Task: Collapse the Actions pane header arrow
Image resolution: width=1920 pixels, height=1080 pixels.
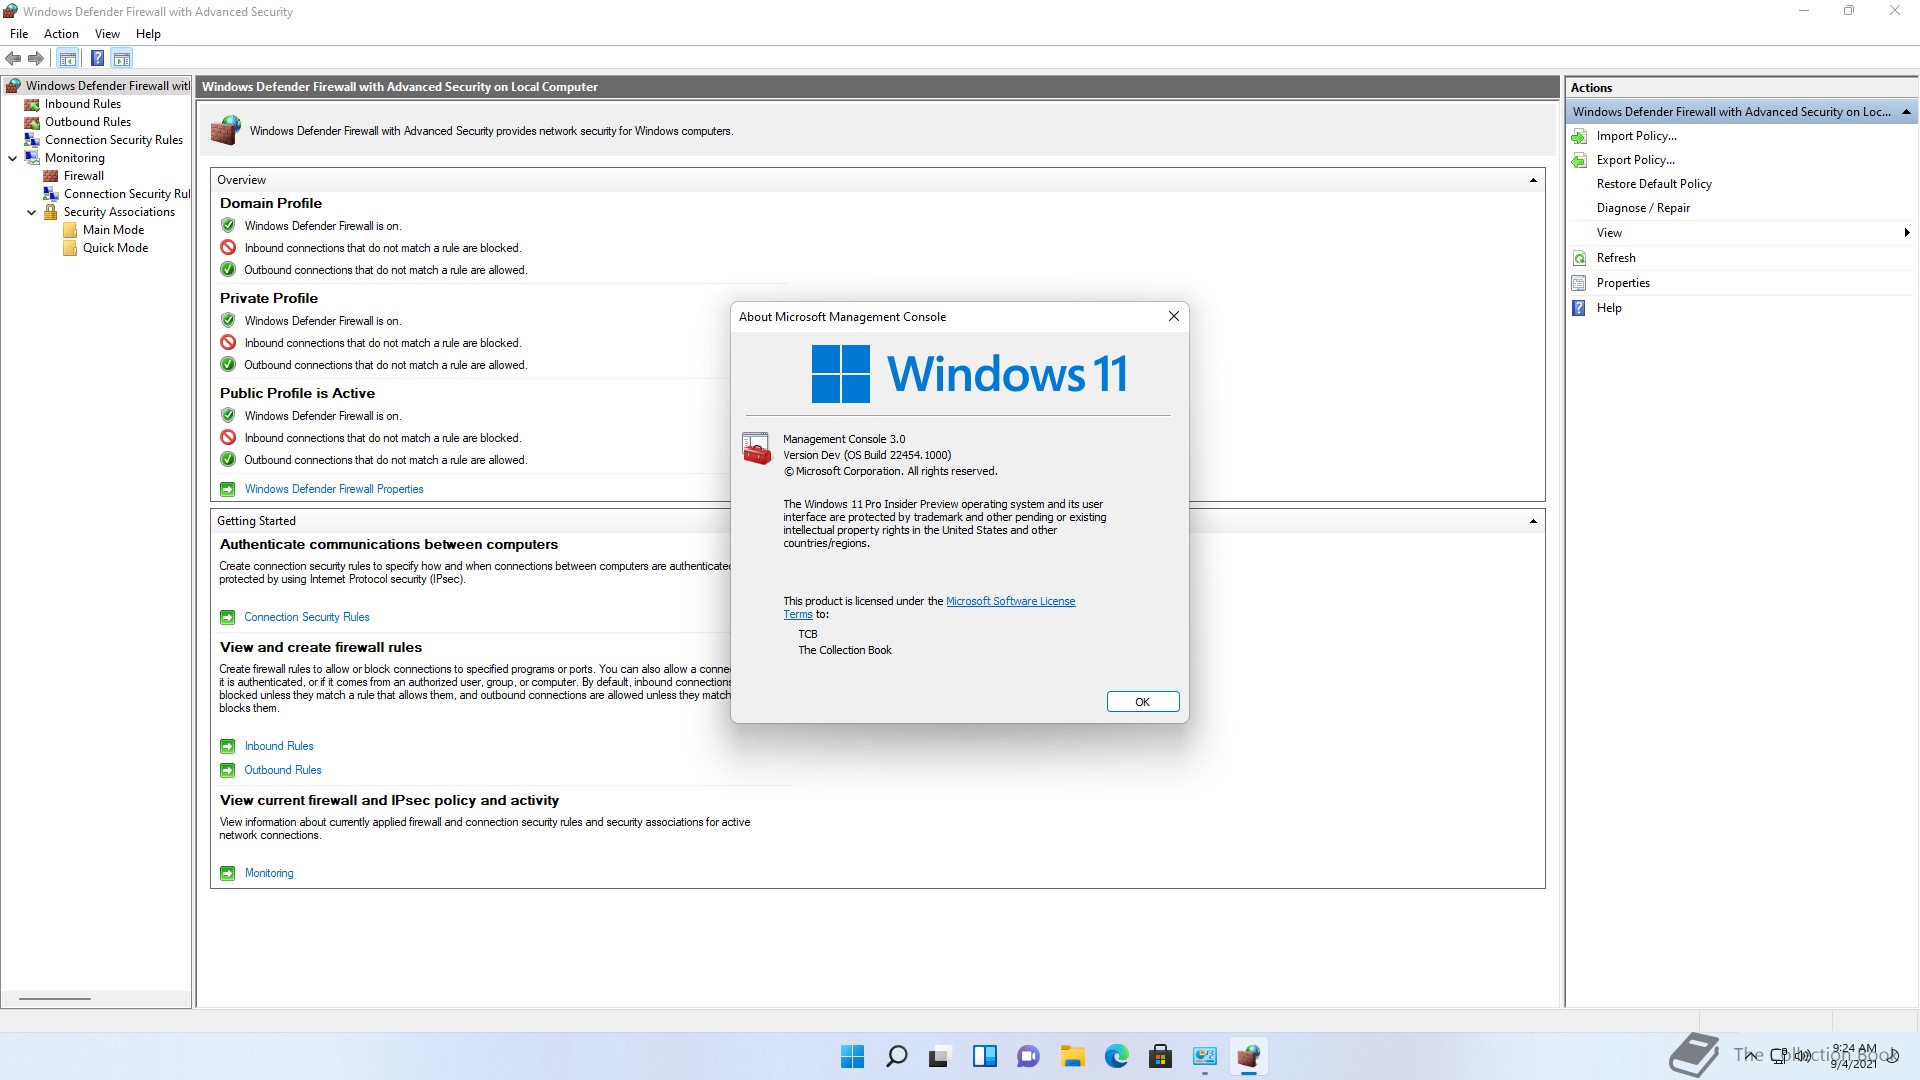Action: click(x=1906, y=112)
